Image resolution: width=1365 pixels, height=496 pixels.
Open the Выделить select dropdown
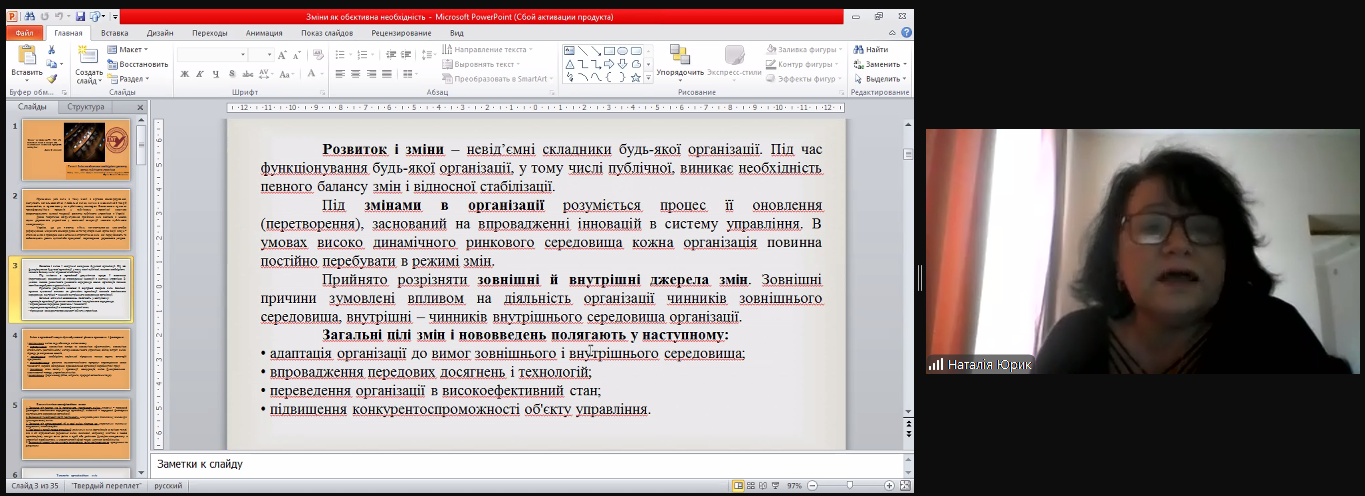[x=880, y=78]
